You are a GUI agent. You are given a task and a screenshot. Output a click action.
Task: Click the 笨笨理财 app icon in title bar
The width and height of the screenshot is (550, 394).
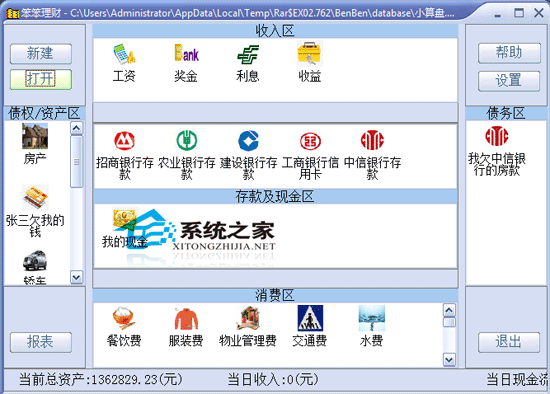pyautogui.click(x=13, y=13)
